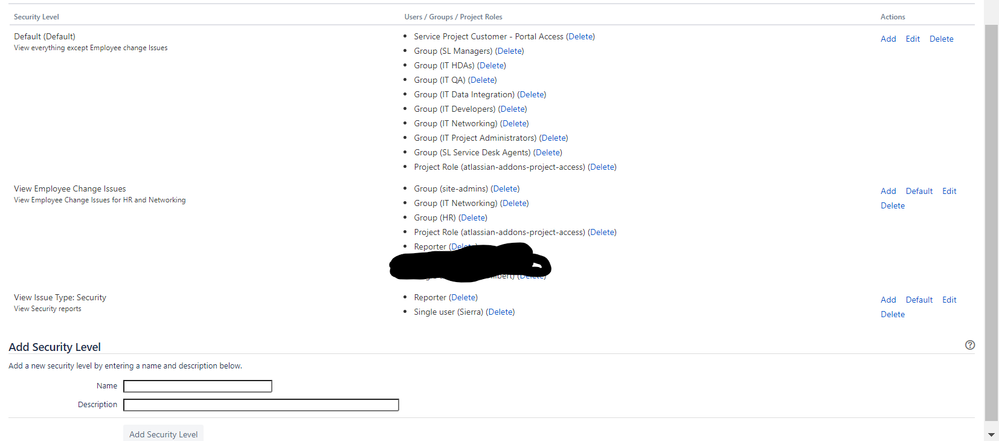
Task: Delete Group (IT QA) entry
Action: [x=482, y=80]
